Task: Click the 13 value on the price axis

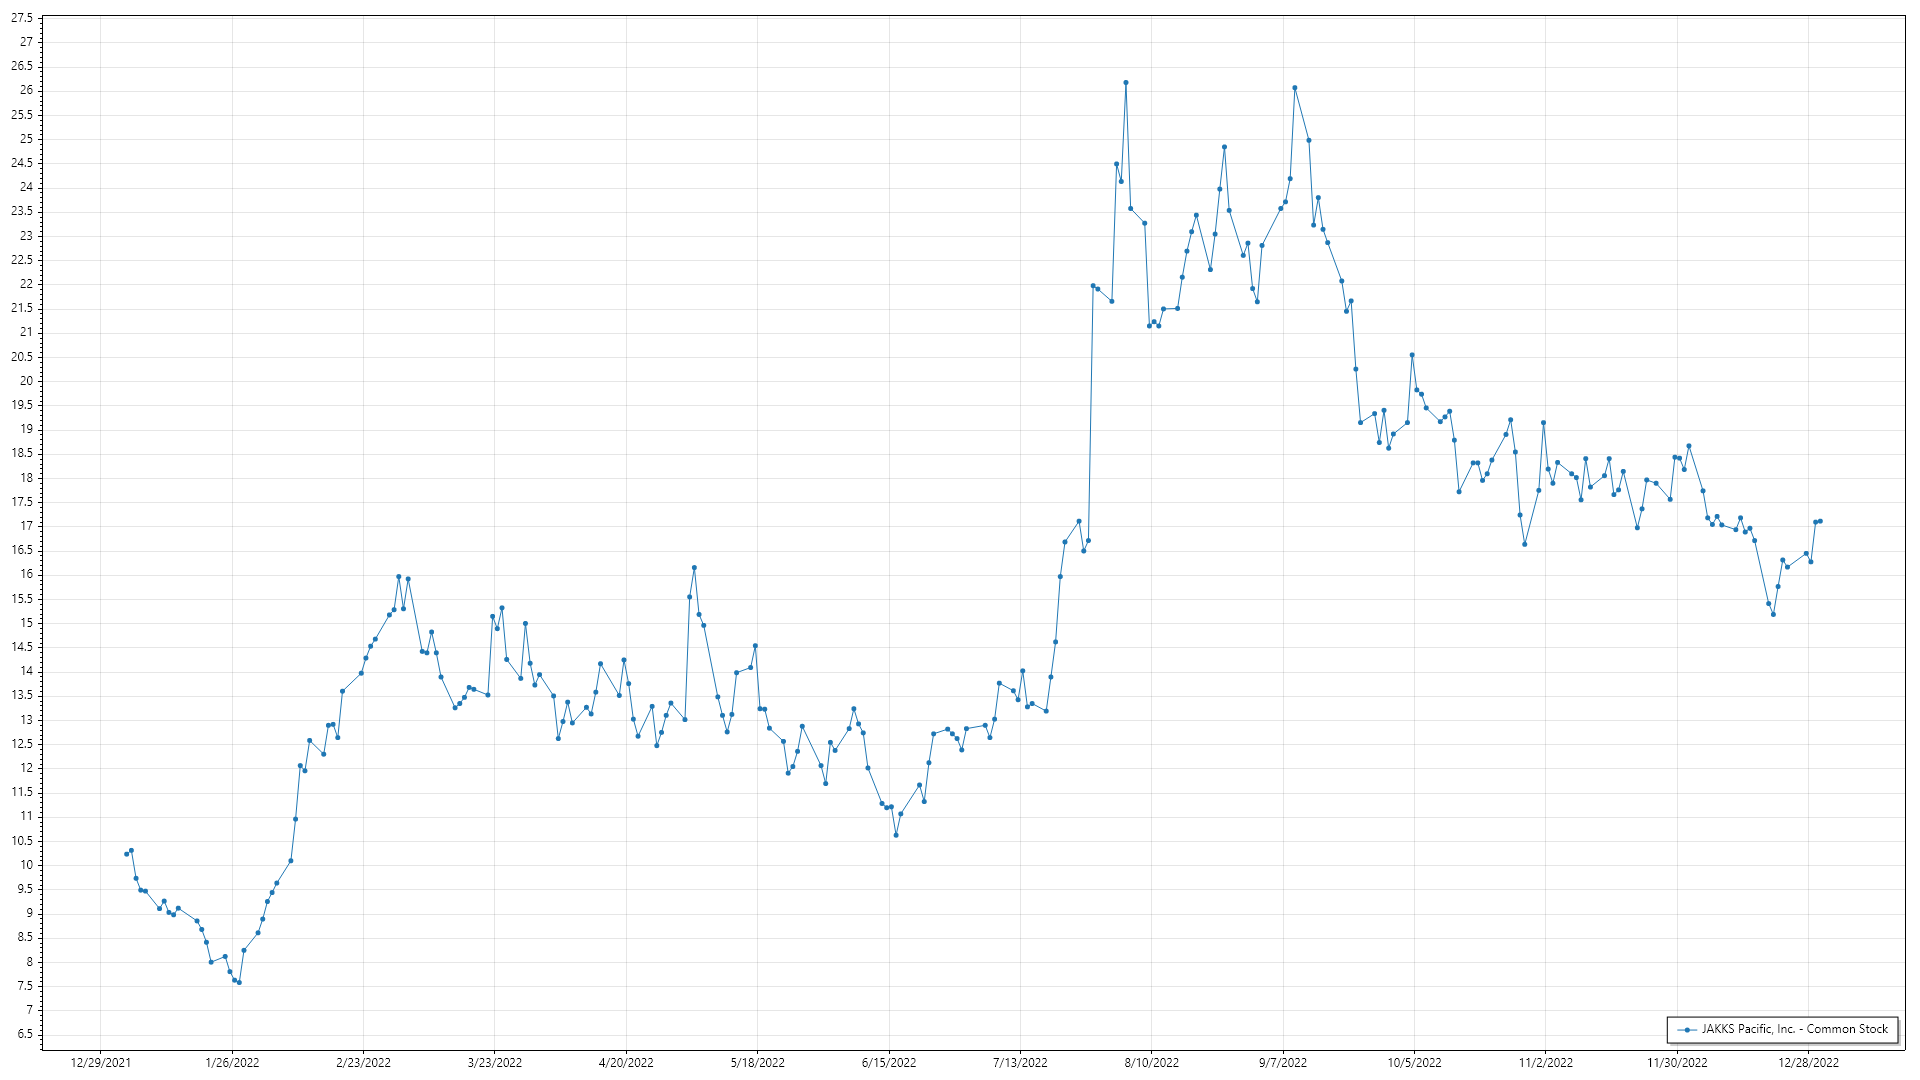Action: pyautogui.click(x=26, y=720)
